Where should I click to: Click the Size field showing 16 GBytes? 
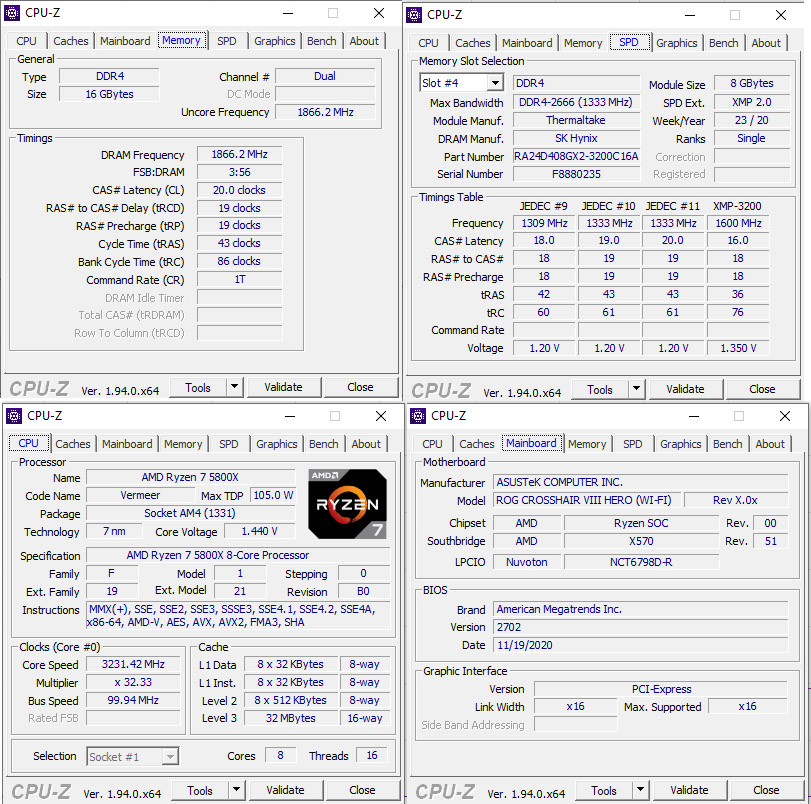109,94
